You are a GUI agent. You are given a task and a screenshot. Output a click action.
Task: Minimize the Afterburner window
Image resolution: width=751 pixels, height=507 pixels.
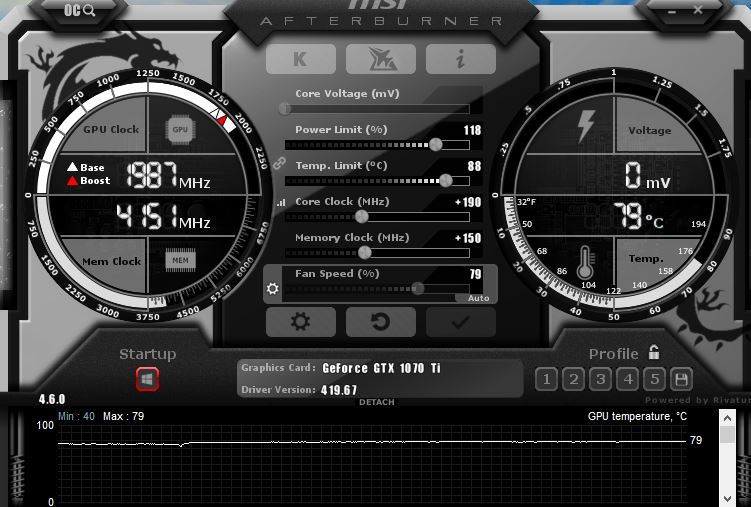point(672,11)
